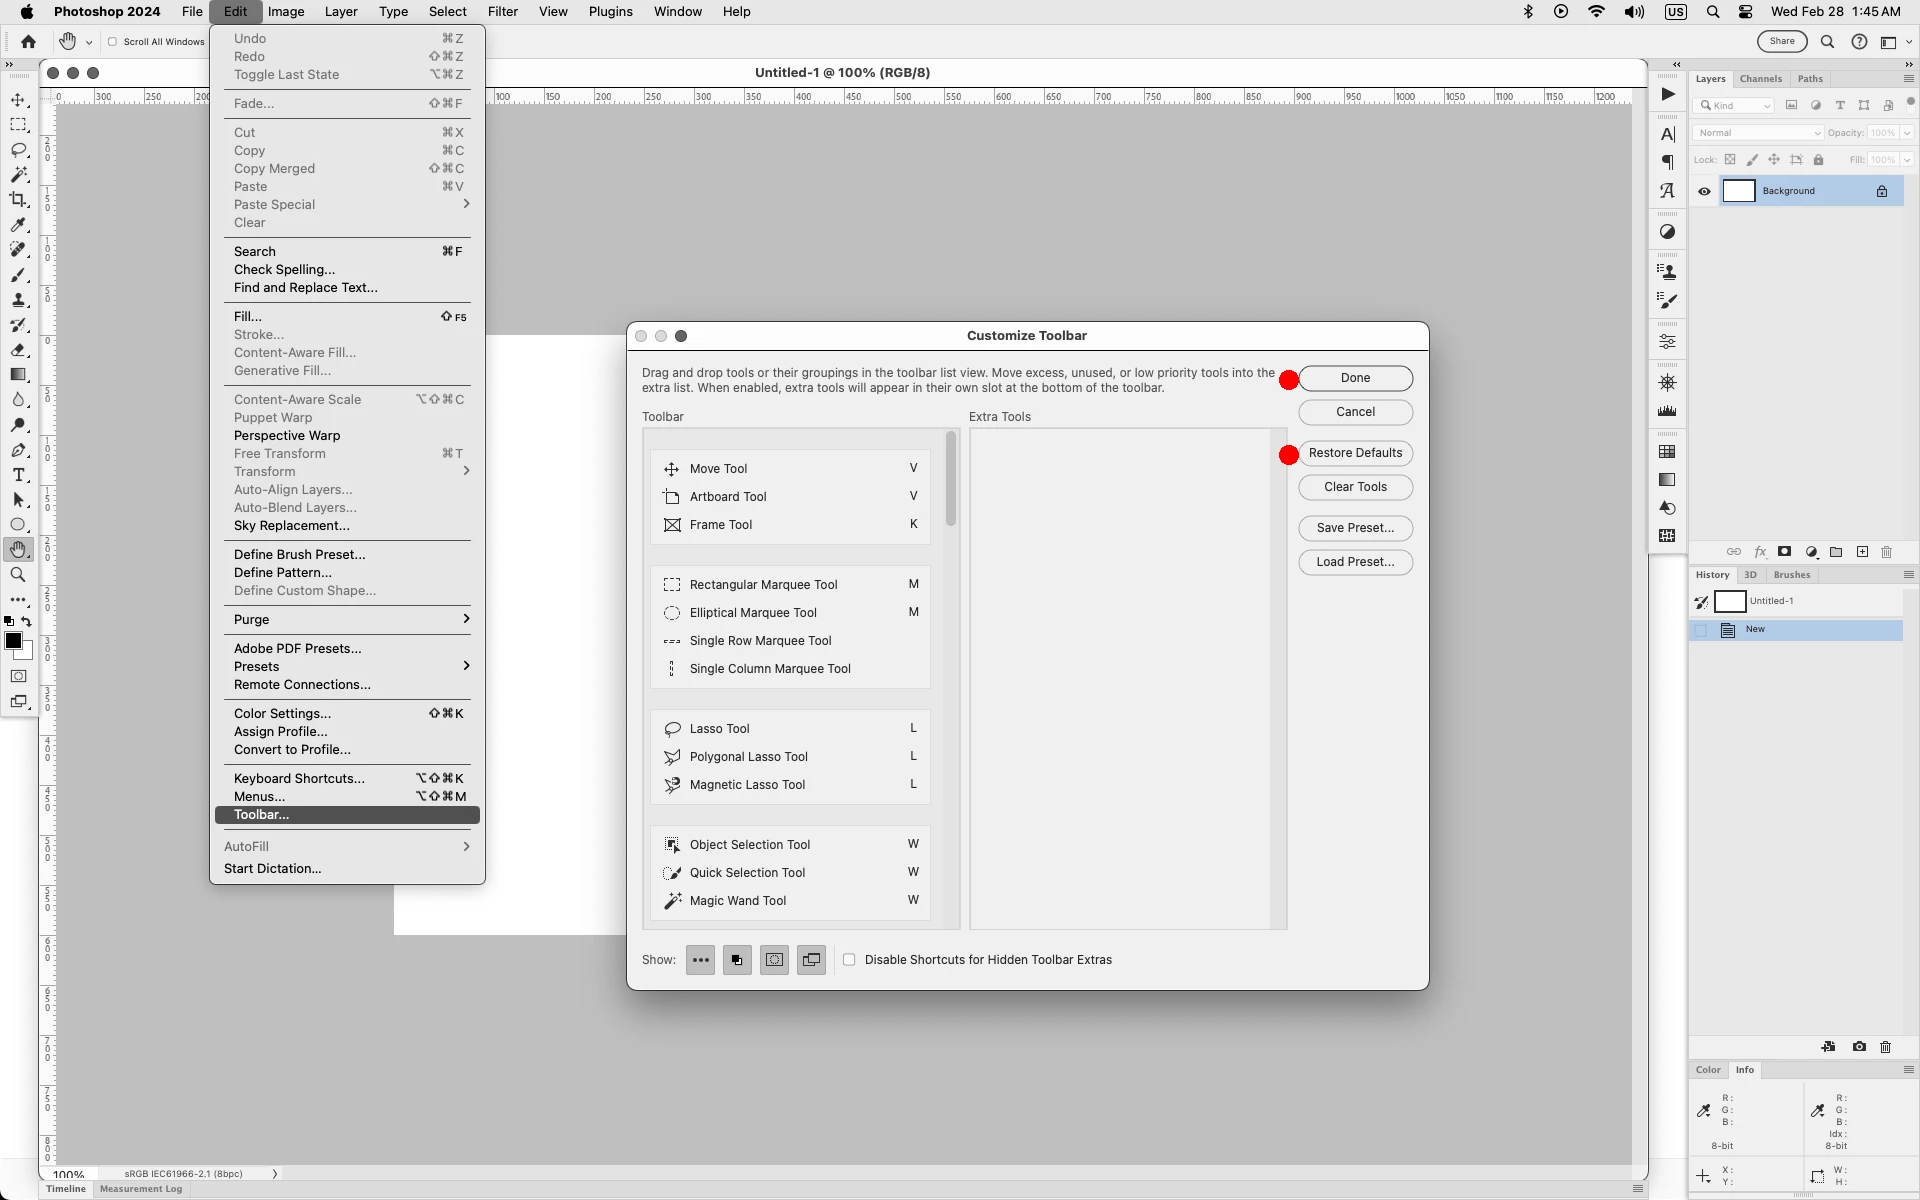This screenshot has width=1920, height=1200.
Task: Click the Restore Defaults button
Action: click(1355, 453)
